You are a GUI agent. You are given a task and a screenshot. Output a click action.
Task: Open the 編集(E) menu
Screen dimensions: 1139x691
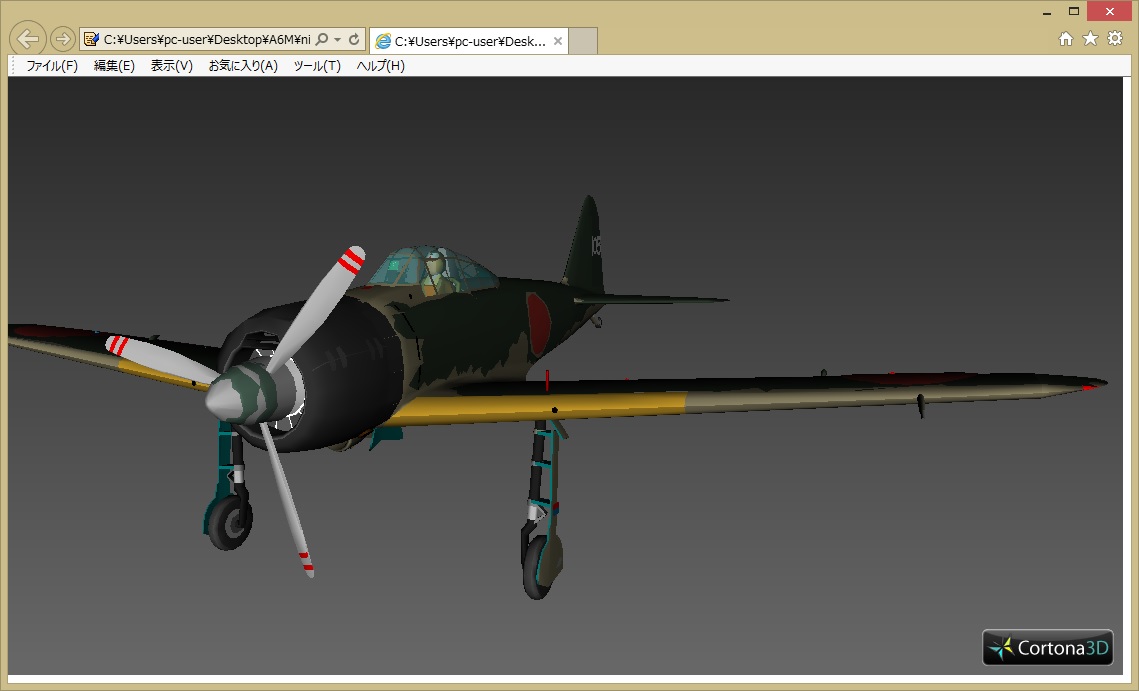tap(114, 66)
